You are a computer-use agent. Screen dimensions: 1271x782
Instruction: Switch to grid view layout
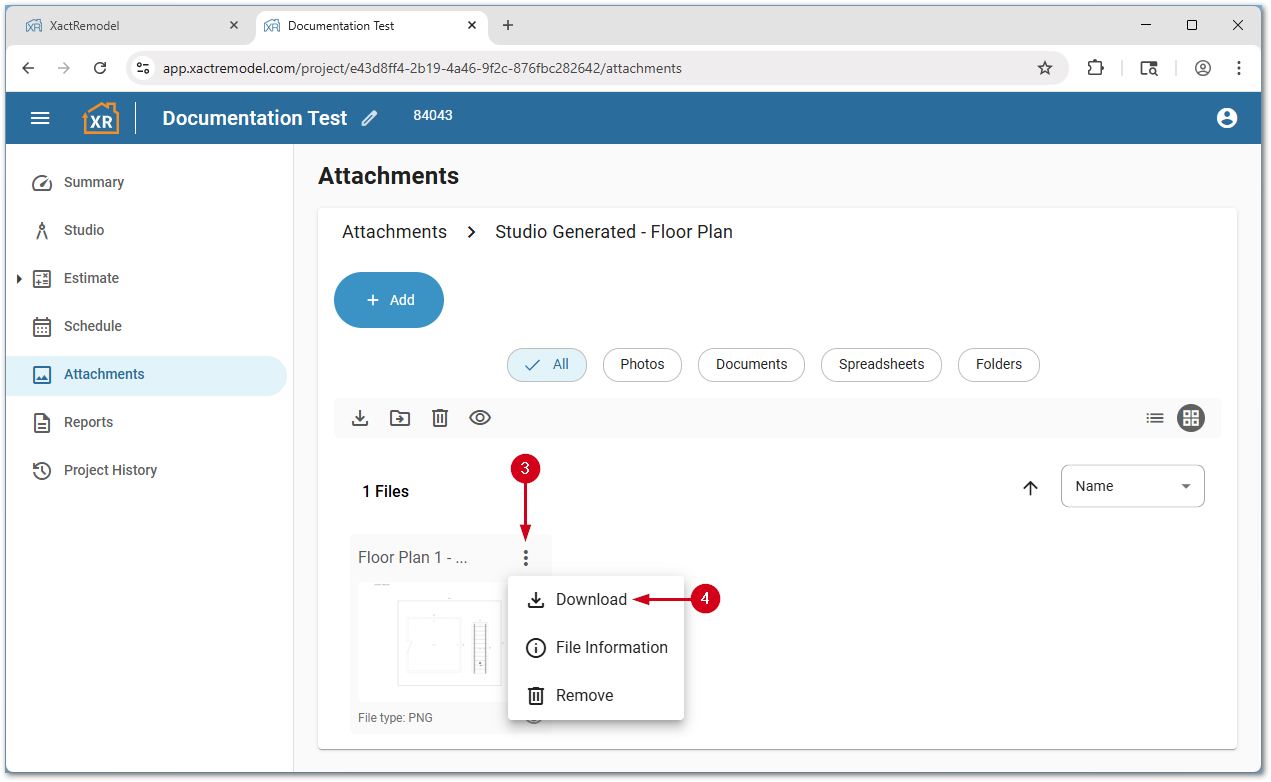coord(1190,418)
